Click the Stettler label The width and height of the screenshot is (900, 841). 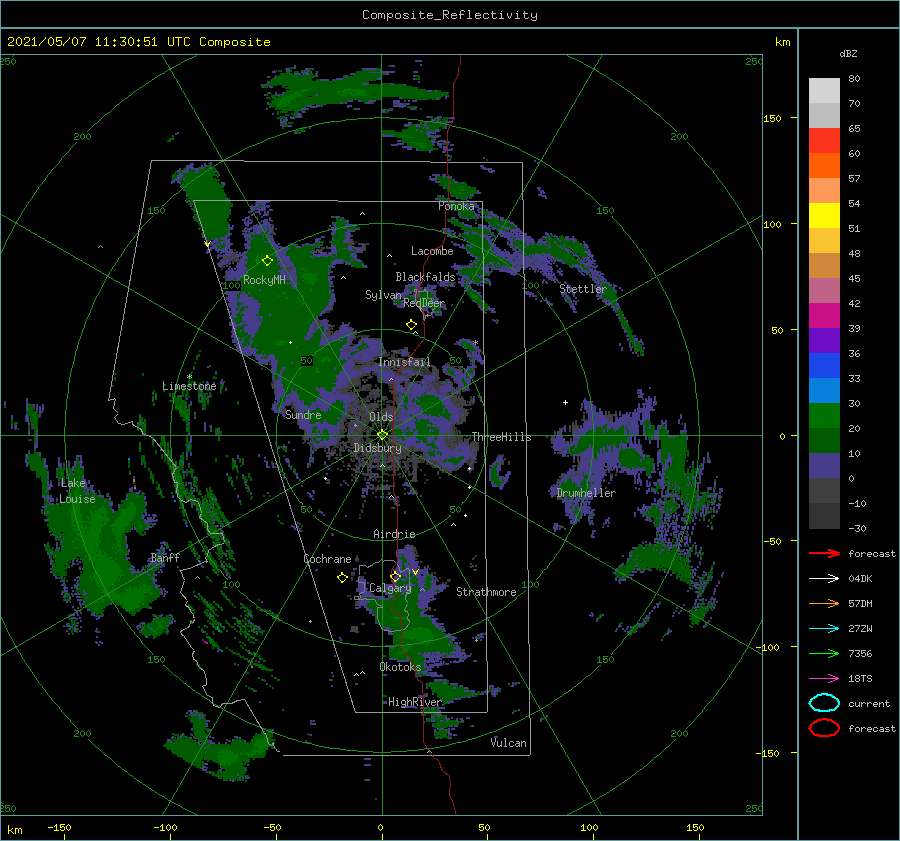tap(583, 289)
